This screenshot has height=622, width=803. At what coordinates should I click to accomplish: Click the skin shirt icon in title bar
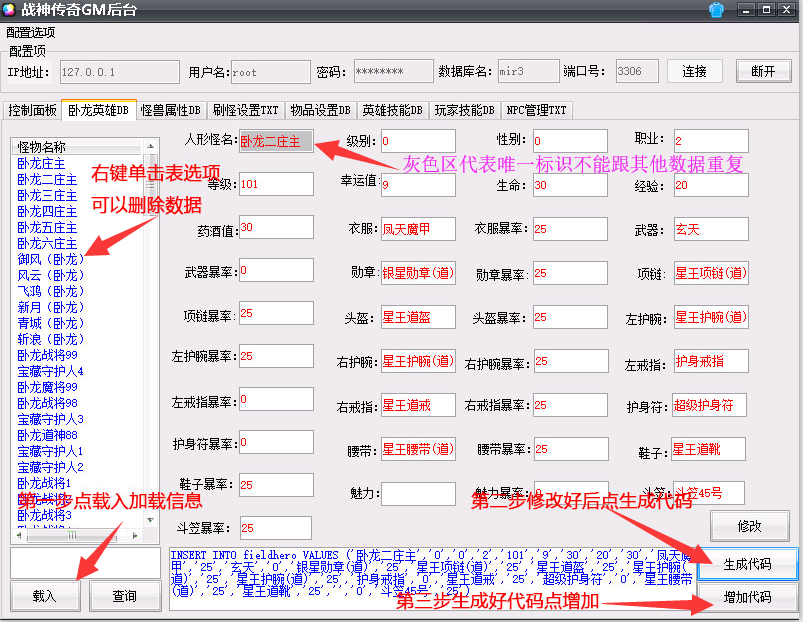pos(716,10)
